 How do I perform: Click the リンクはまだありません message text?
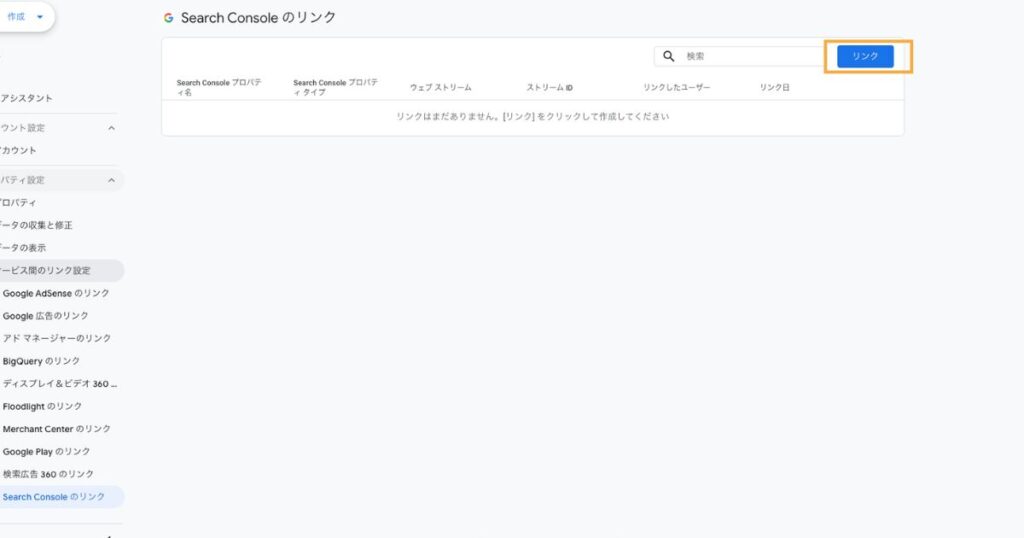(532, 117)
